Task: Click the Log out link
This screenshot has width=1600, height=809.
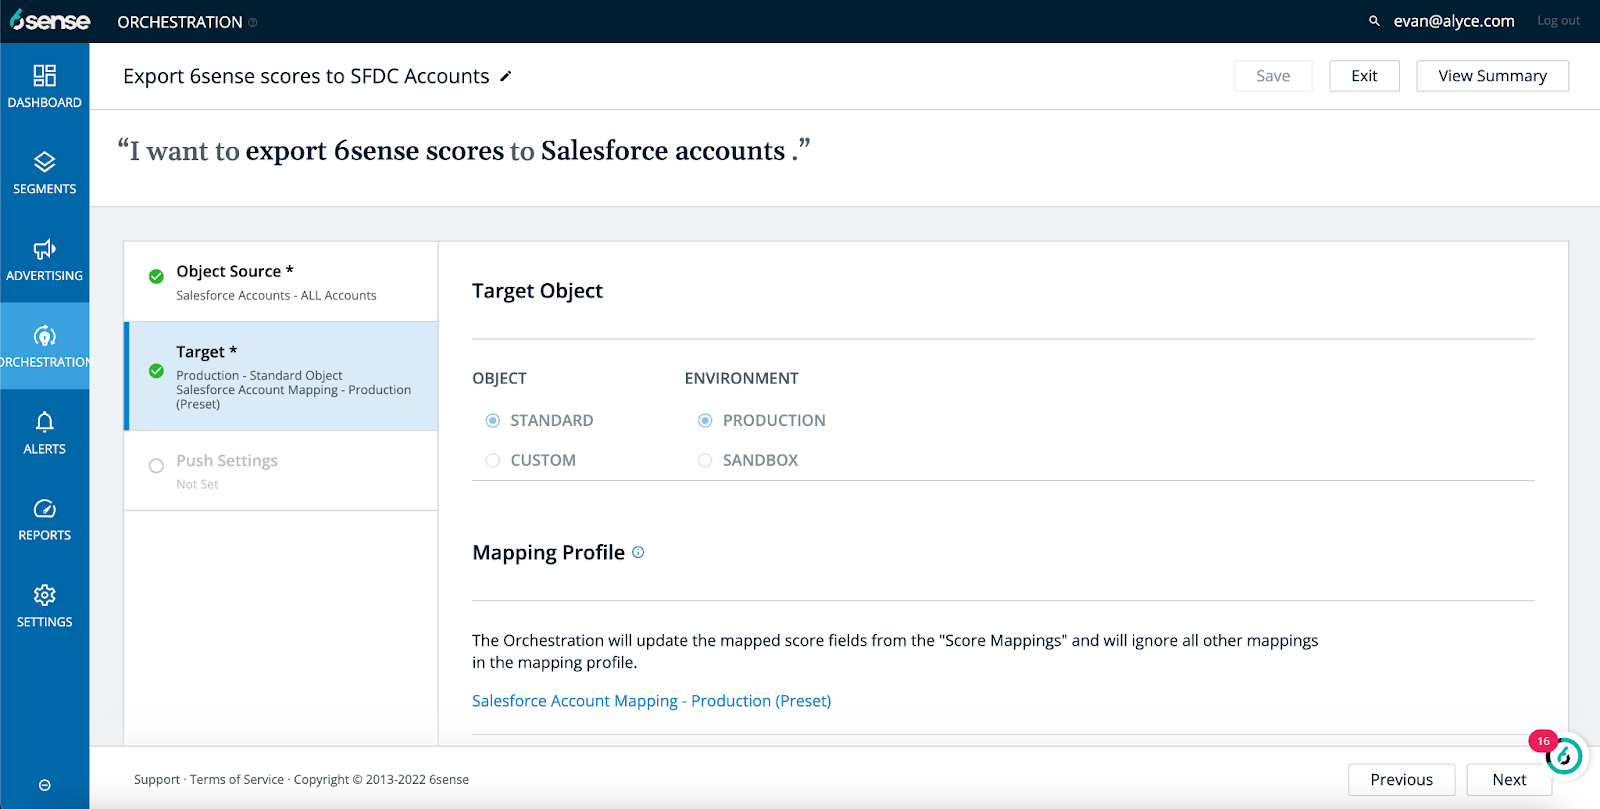Action: click(x=1558, y=21)
